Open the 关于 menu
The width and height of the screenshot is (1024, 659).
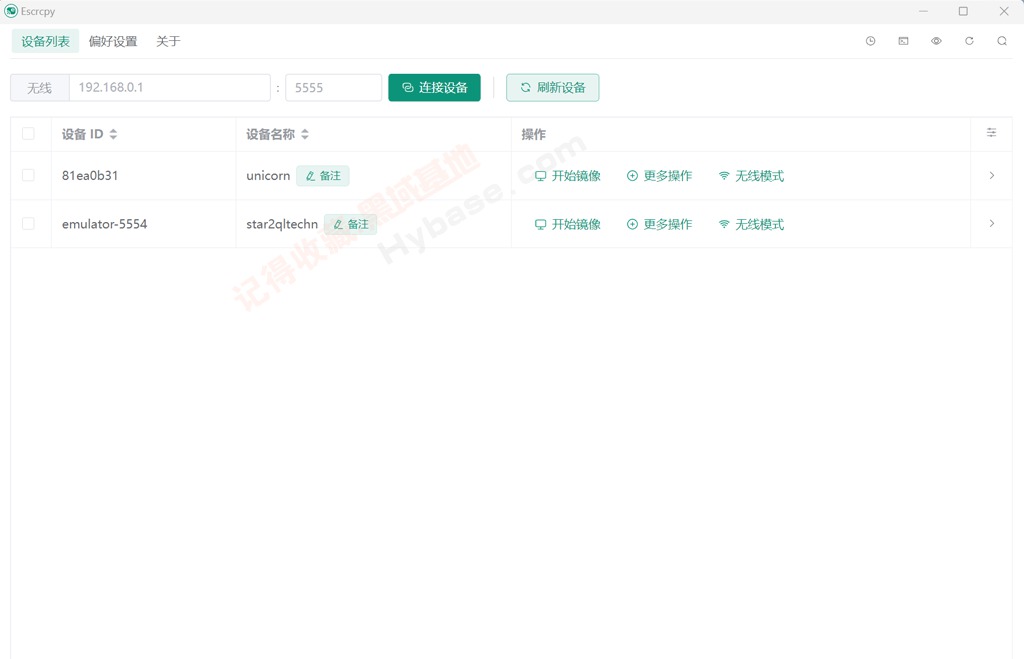coord(167,41)
